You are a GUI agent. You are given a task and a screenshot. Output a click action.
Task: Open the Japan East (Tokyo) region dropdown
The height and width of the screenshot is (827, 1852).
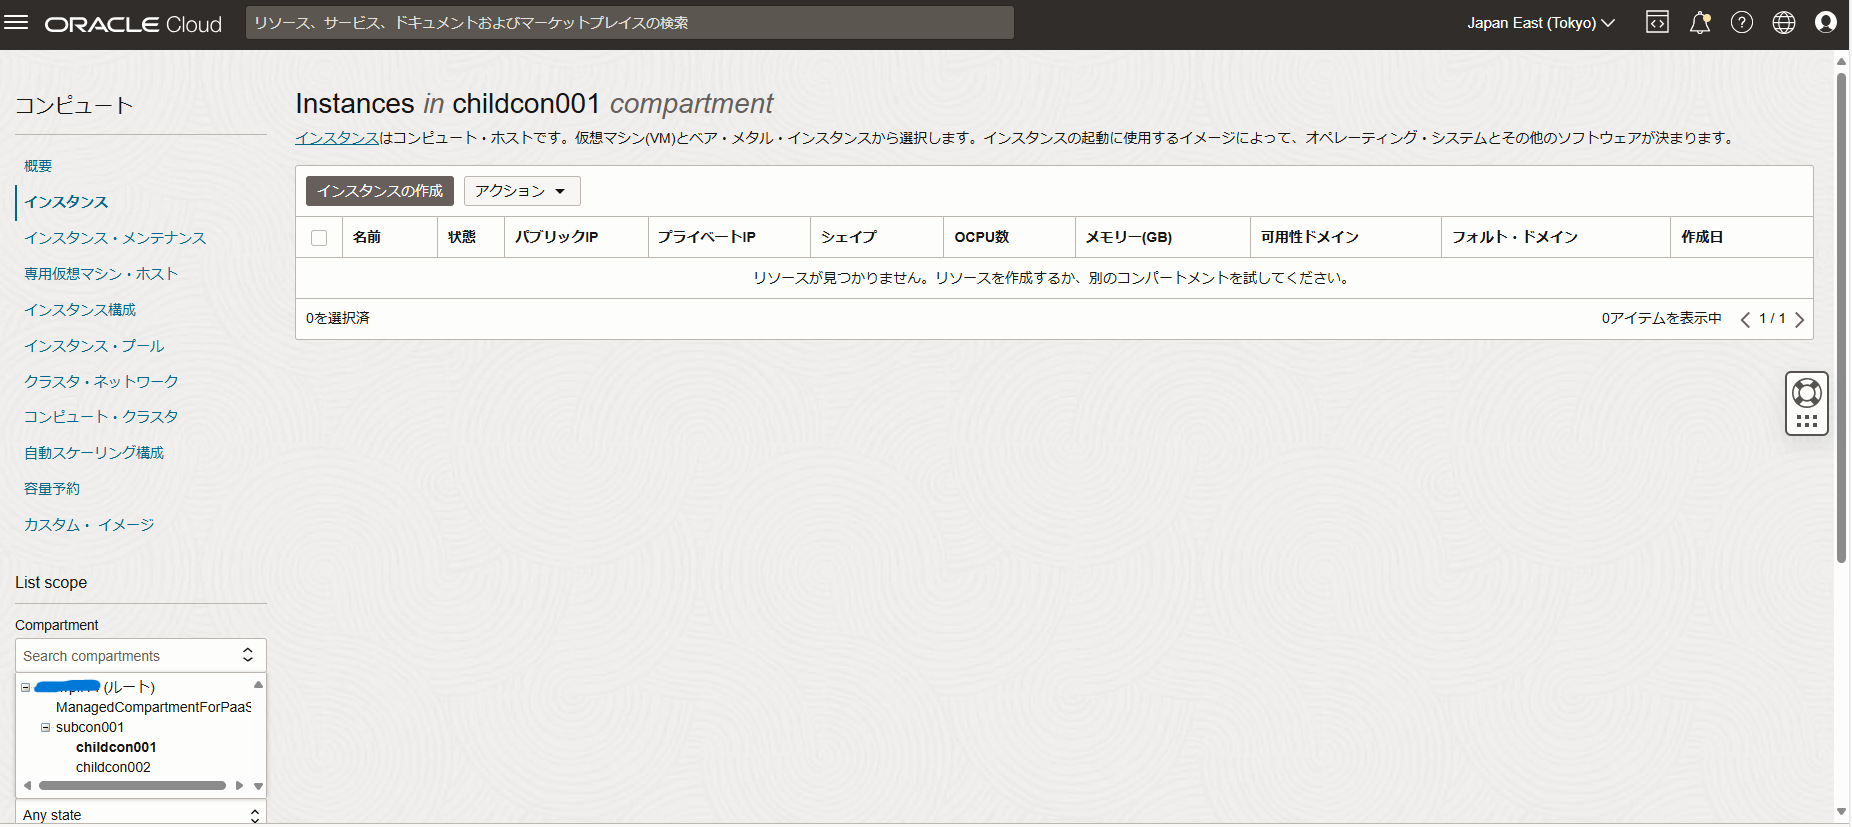pyautogui.click(x=1540, y=23)
